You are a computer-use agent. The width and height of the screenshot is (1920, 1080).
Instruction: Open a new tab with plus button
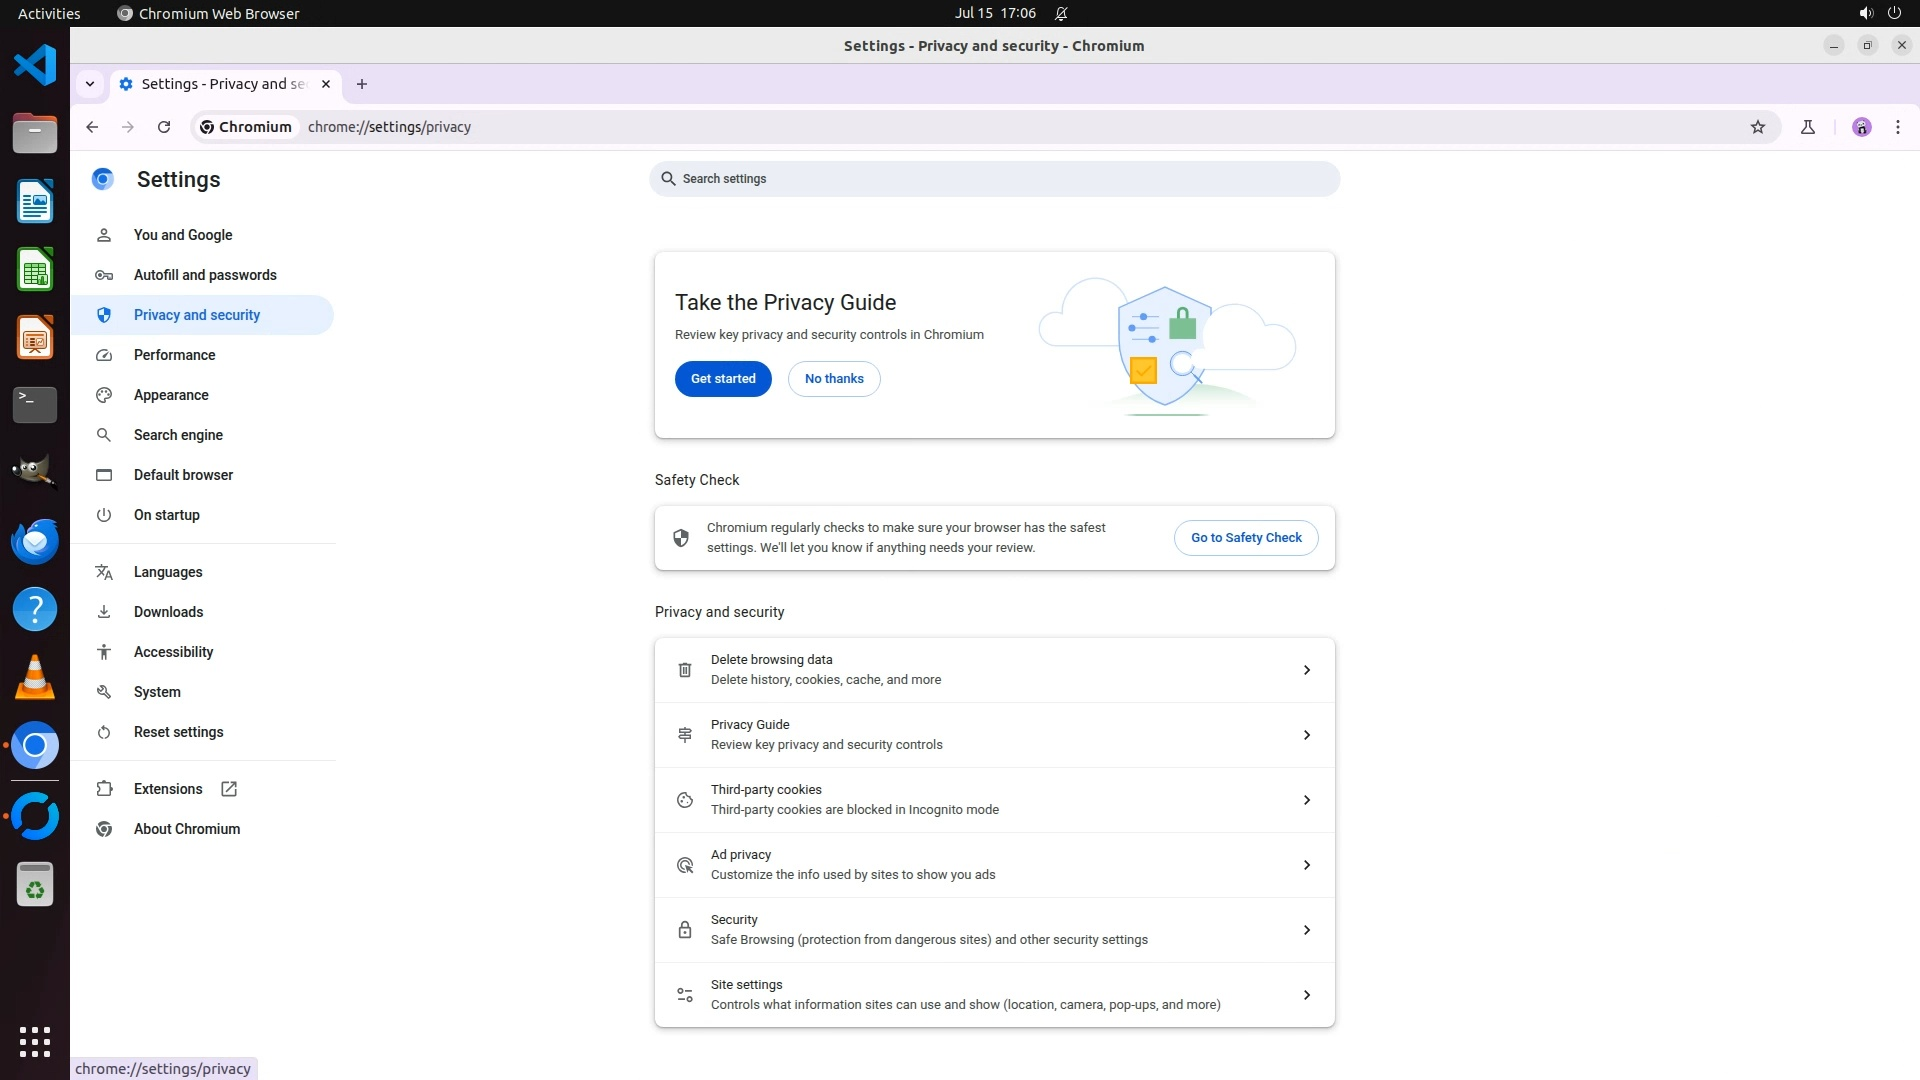tap(362, 84)
